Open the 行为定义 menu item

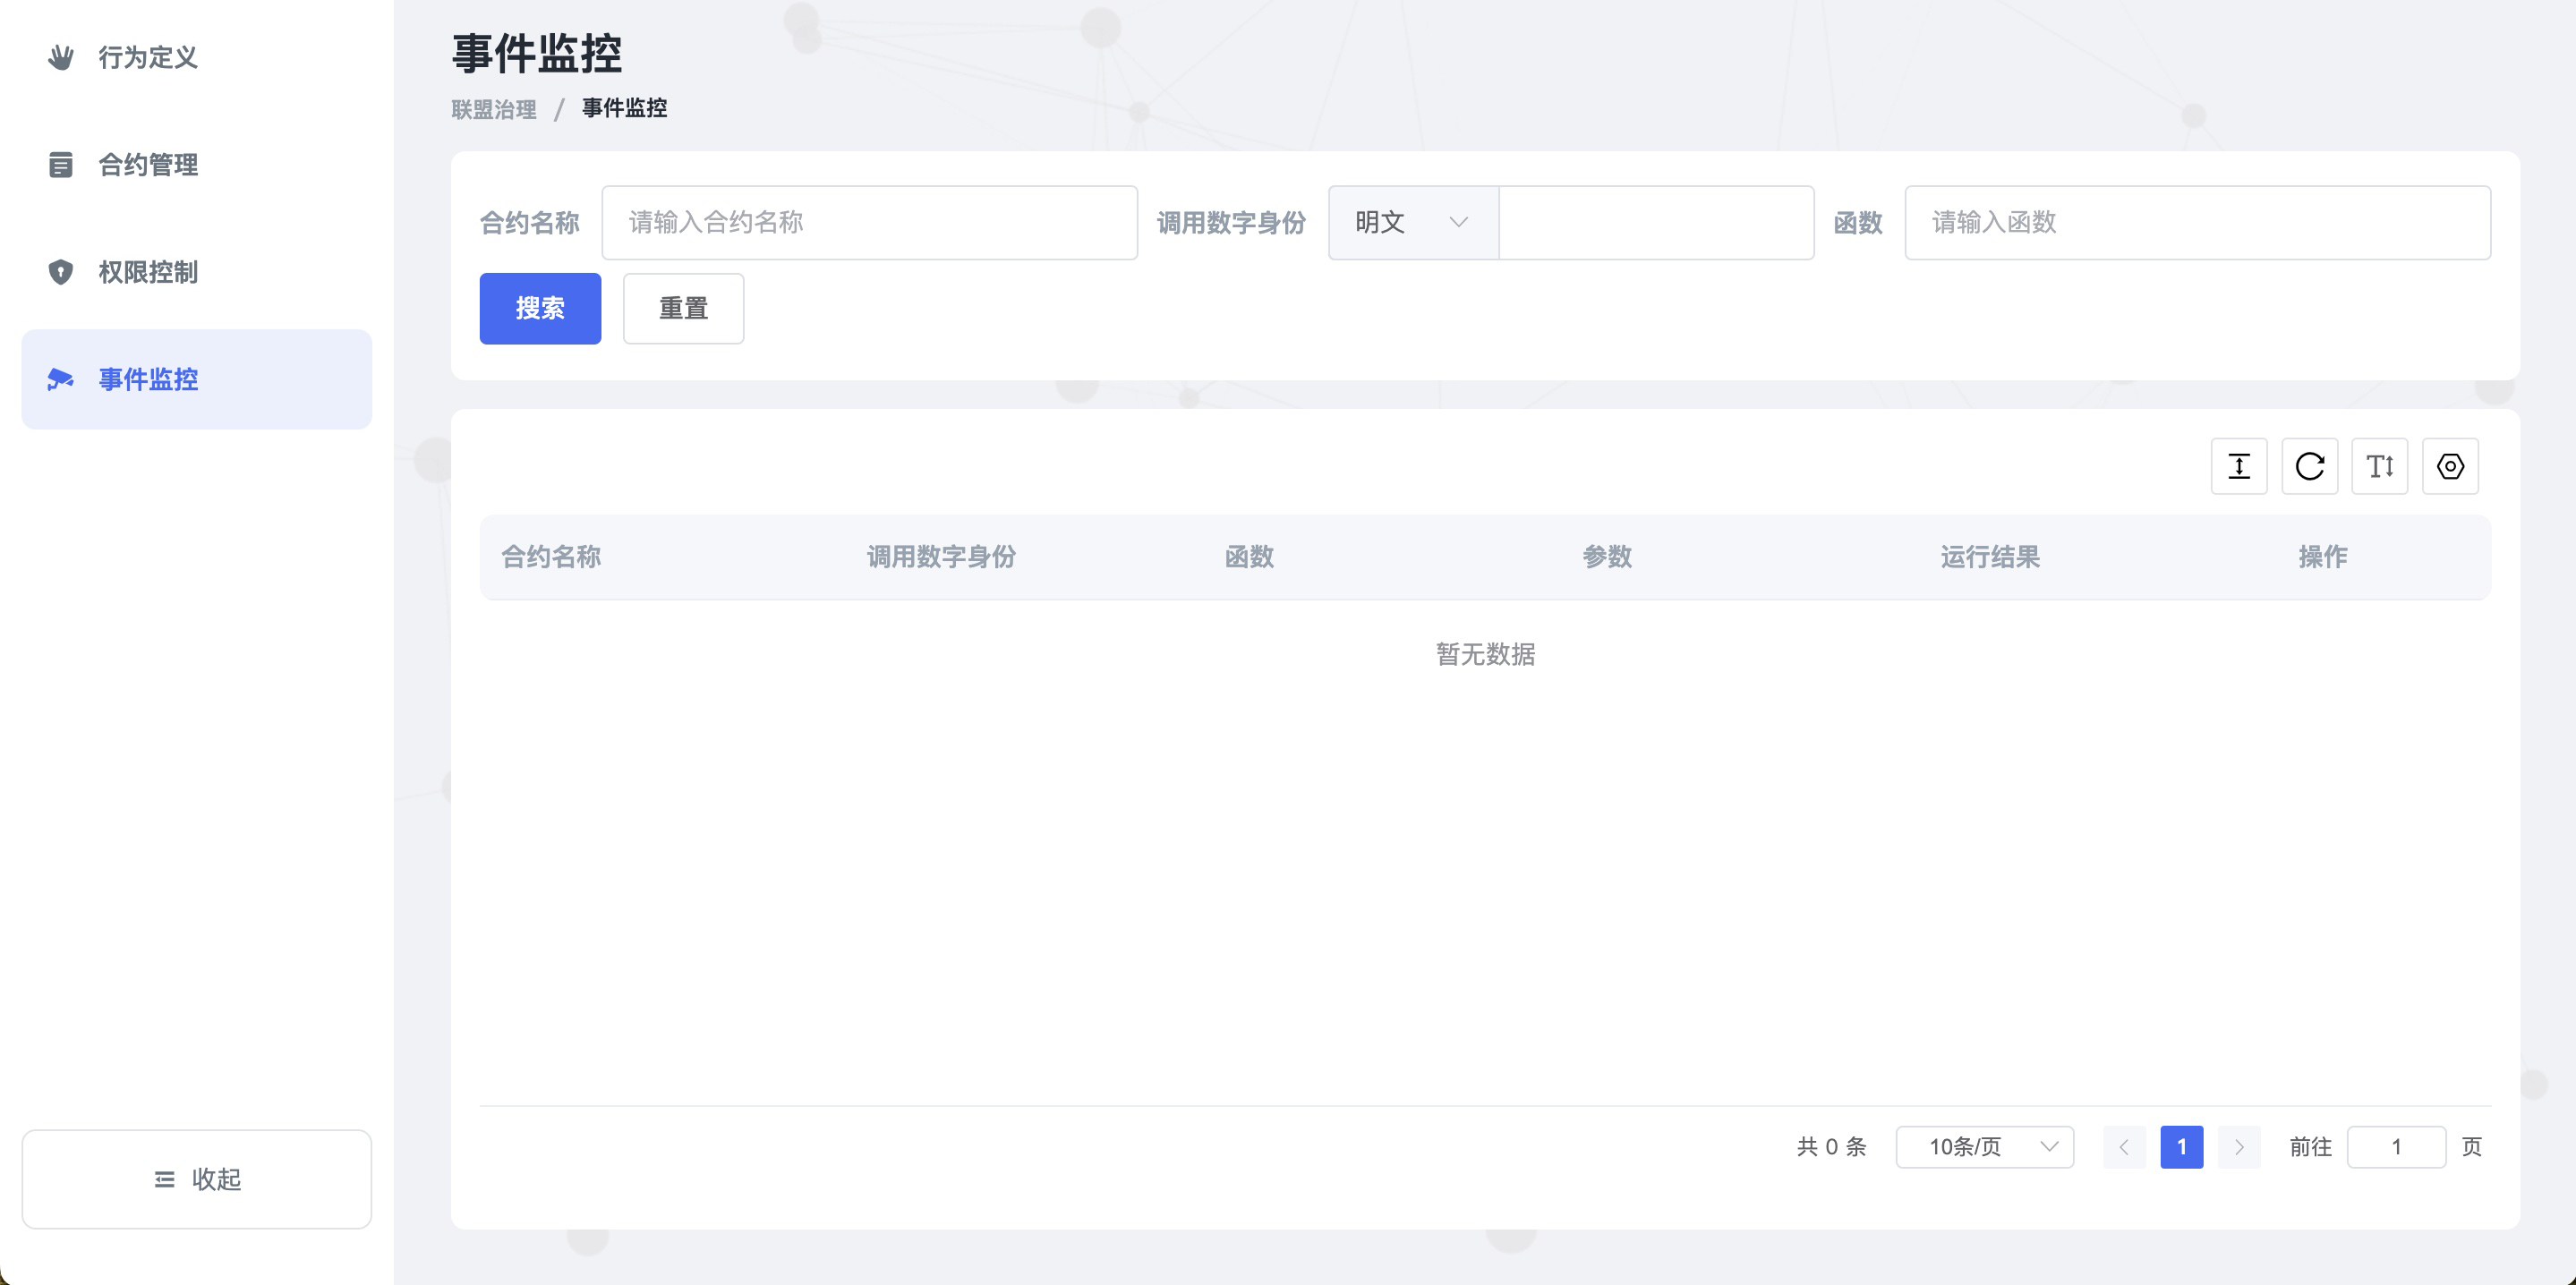[x=148, y=57]
